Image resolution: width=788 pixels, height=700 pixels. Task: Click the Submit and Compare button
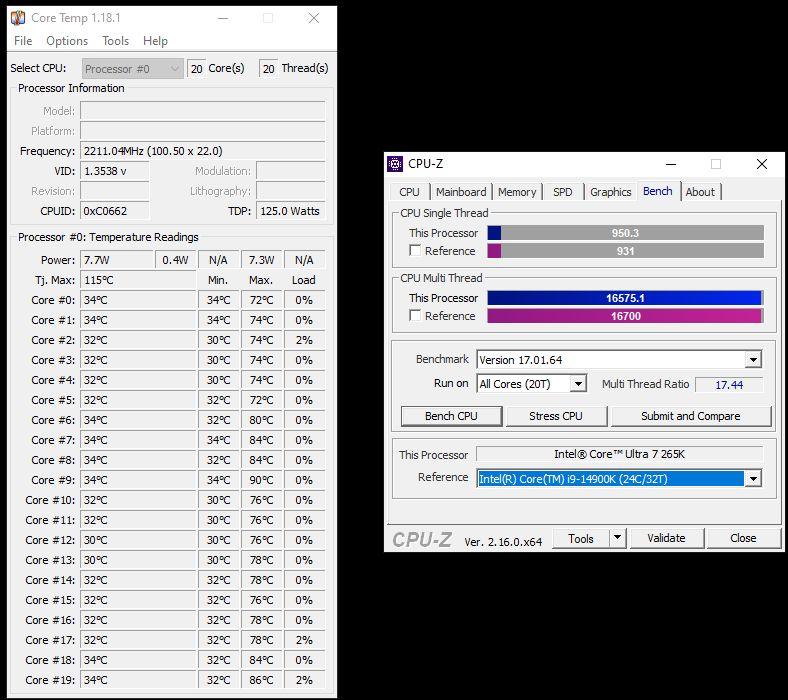click(x=691, y=416)
